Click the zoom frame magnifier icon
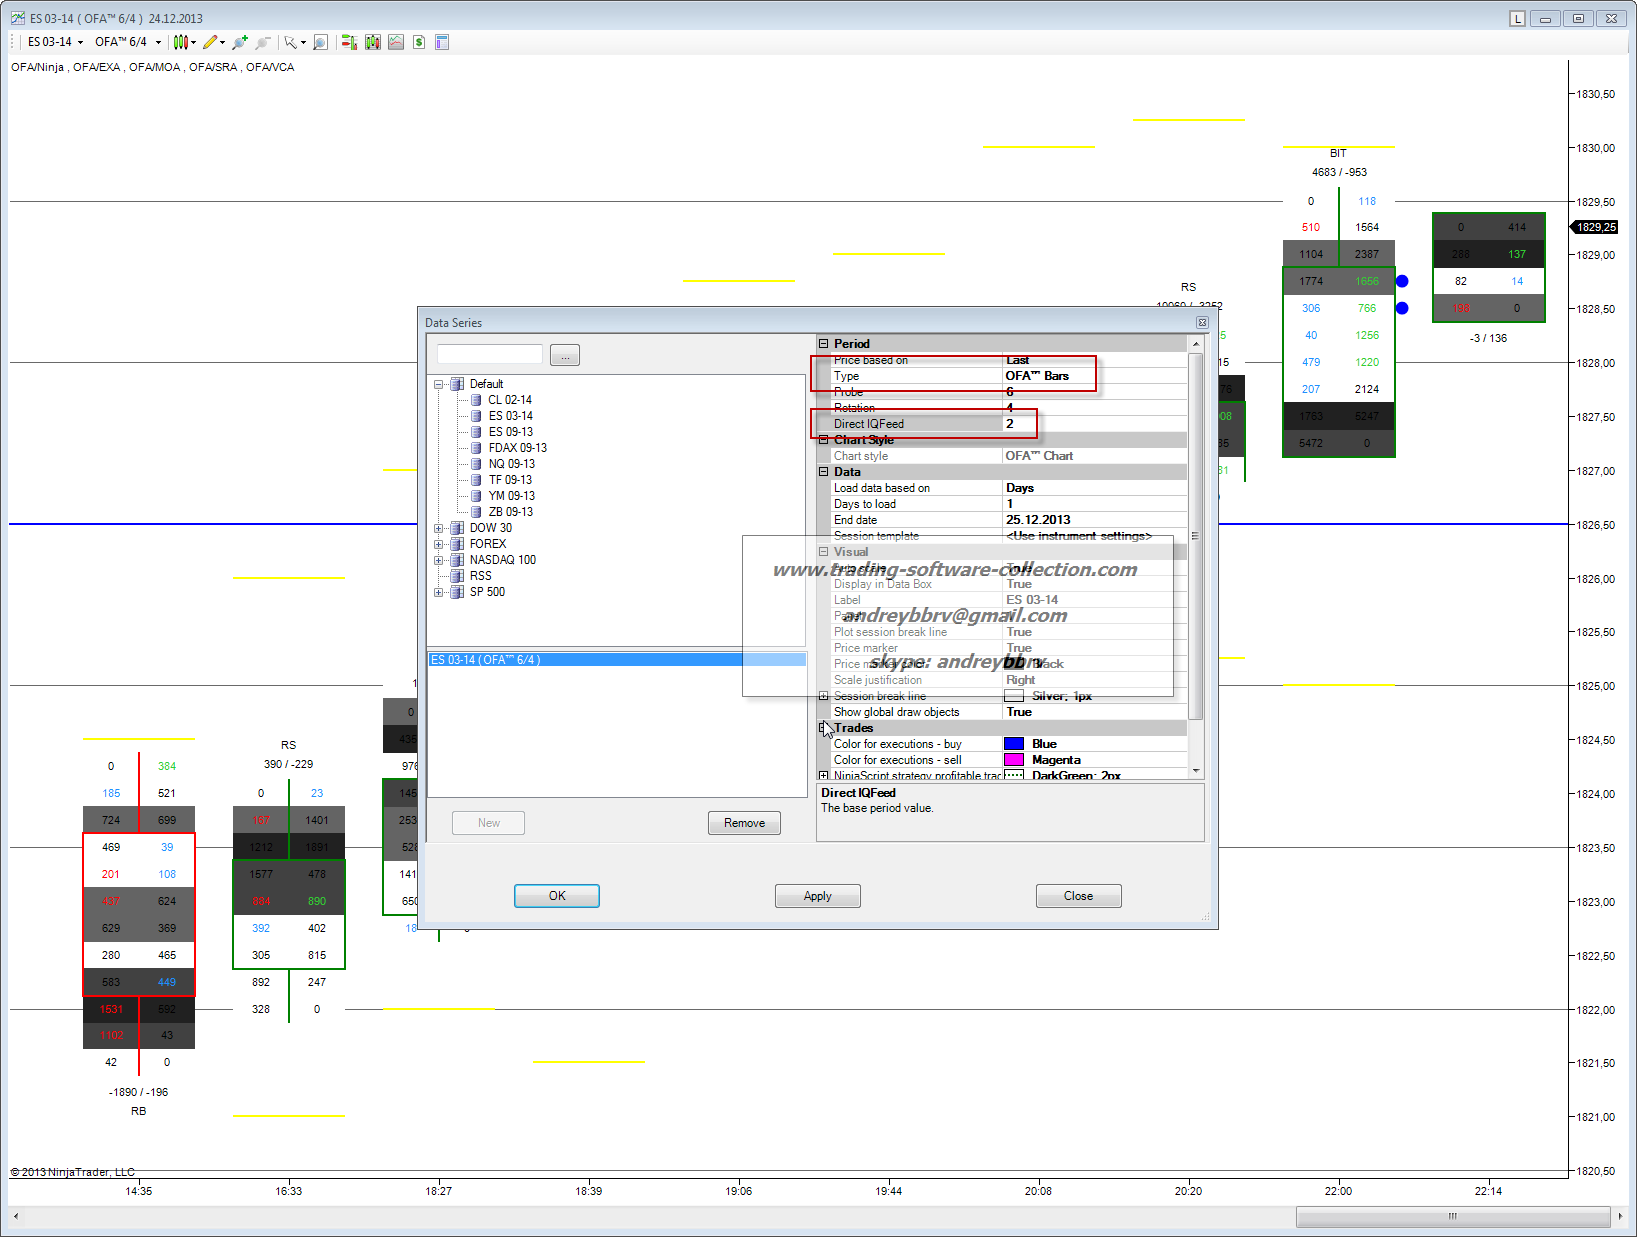 [x=320, y=42]
